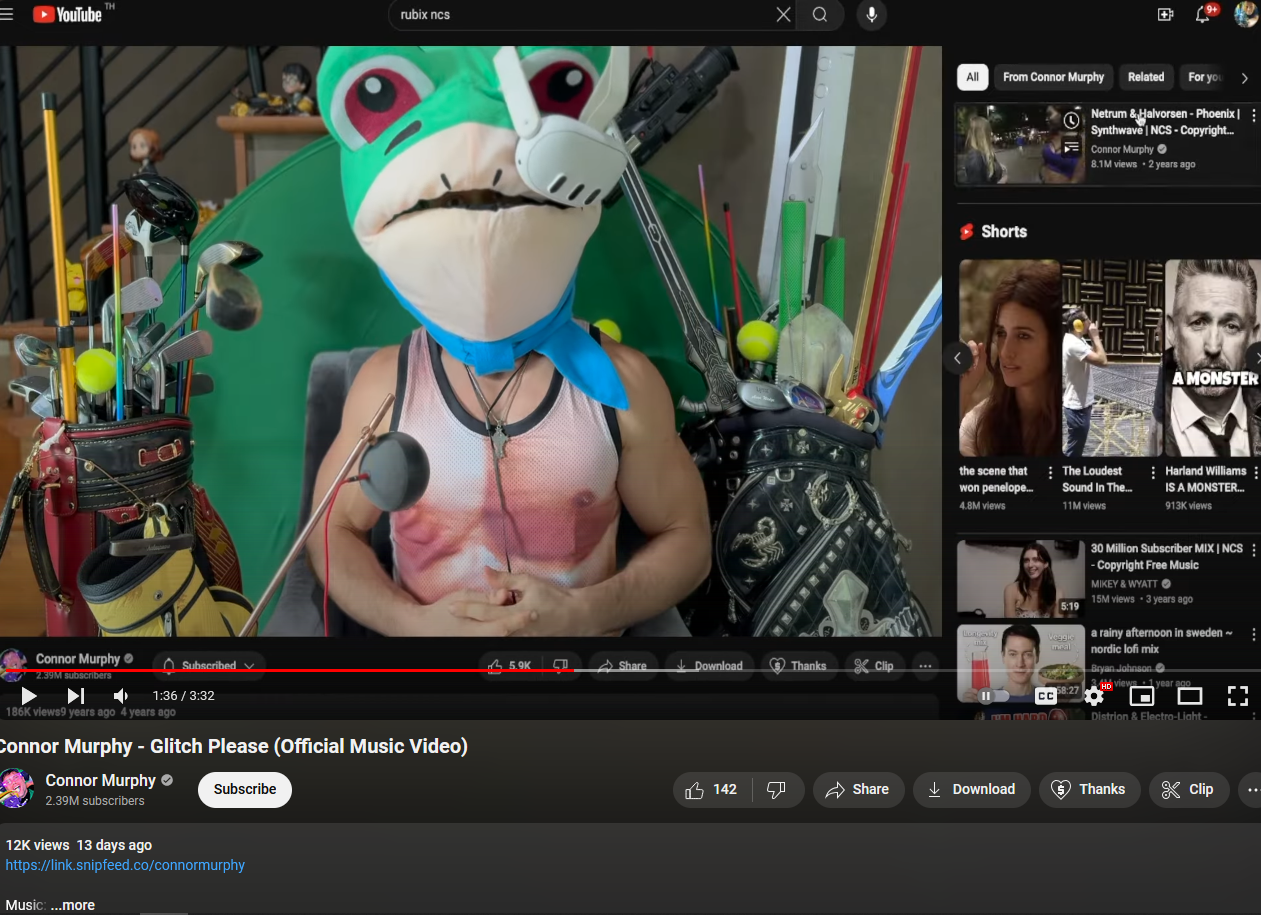Mute the video audio

[x=120, y=695]
